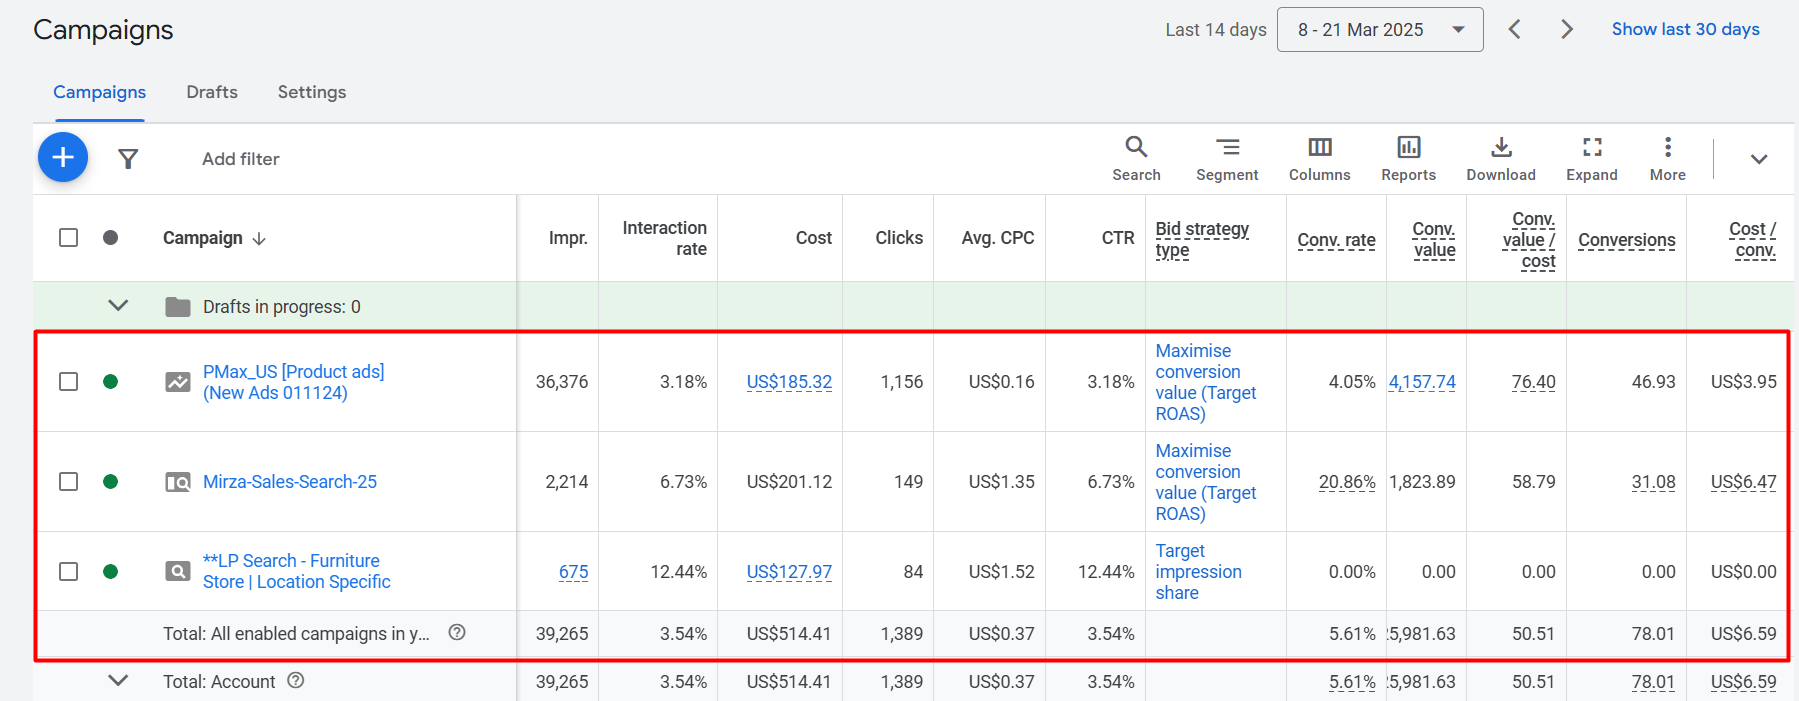The image size is (1799, 701).
Task: Modify table Columns
Action: coord(1319,159)
